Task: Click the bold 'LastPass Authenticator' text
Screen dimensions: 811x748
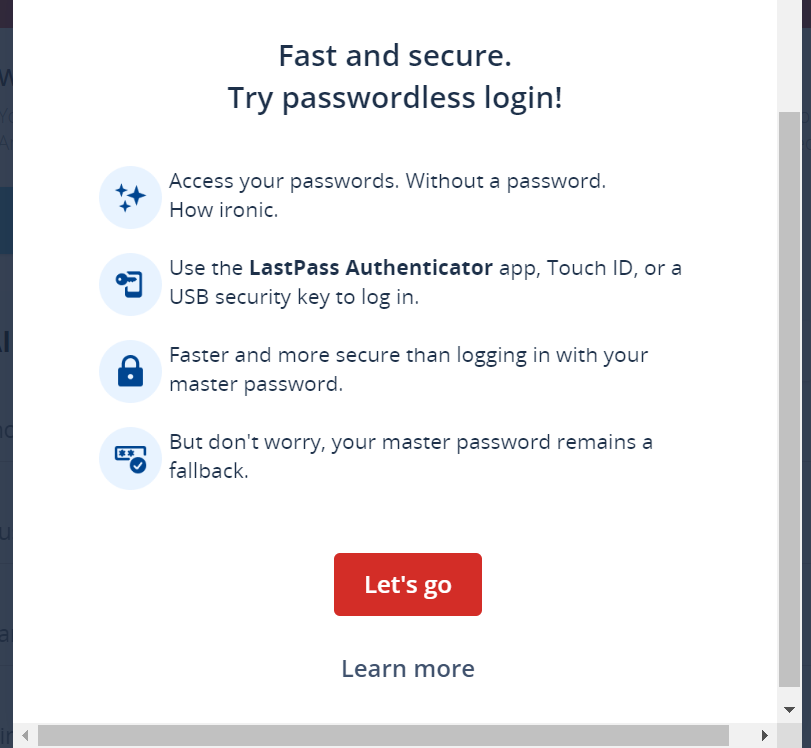Action: click(370, 268)
